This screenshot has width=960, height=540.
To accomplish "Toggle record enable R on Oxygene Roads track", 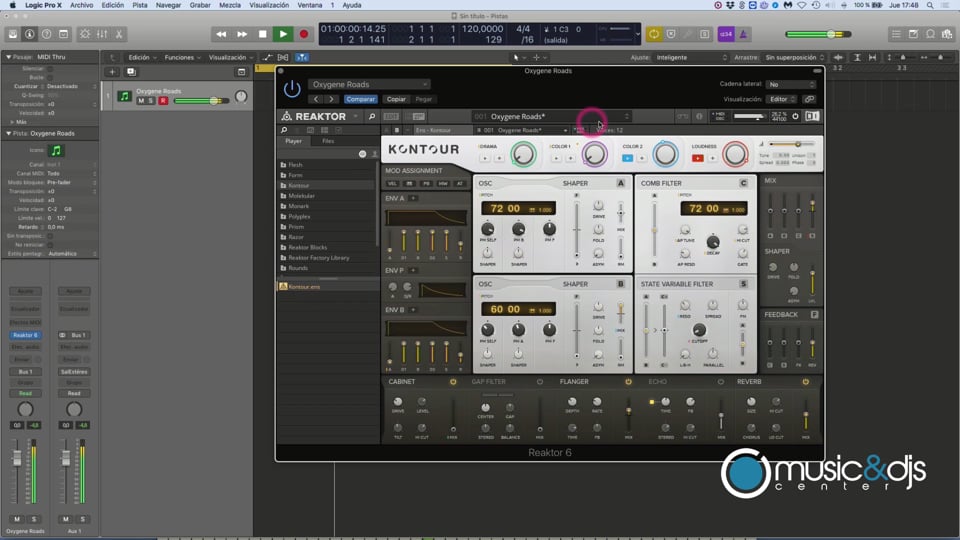I will [163, 100].
